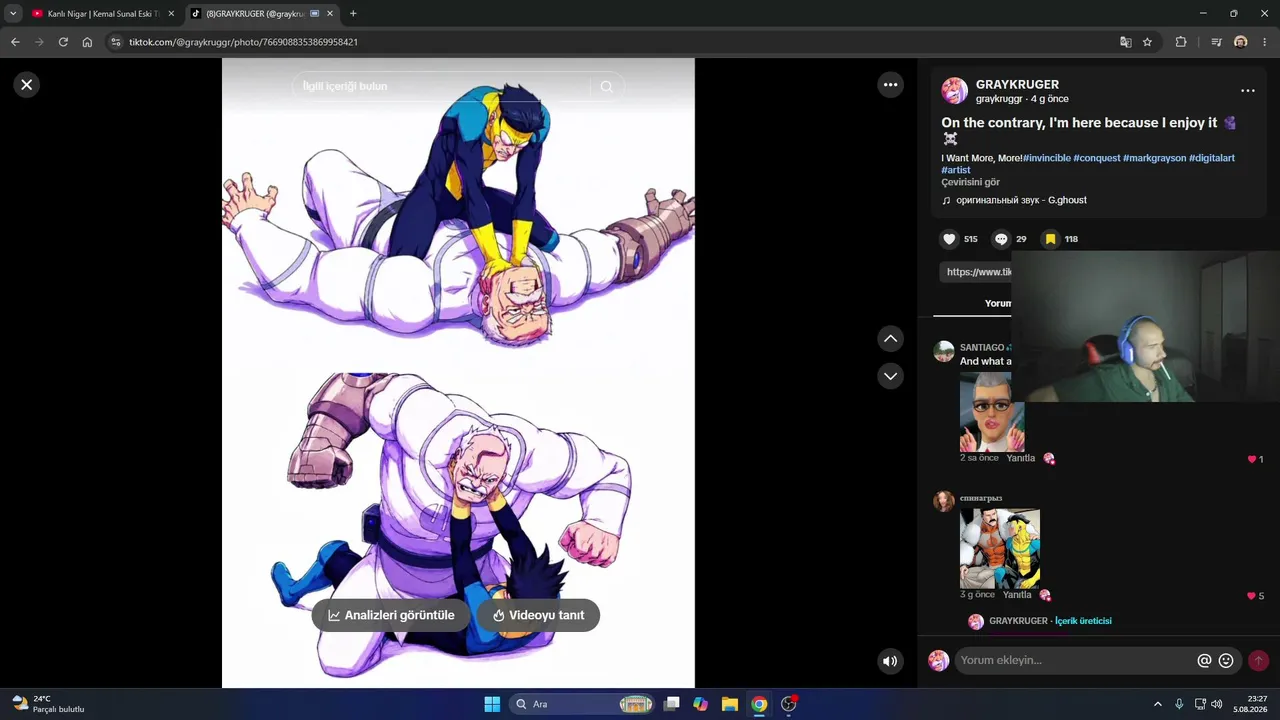This screenshot has height=720, width=1280.
Task: Click the @ mention icon in comment box
Action: [1205, 661]
